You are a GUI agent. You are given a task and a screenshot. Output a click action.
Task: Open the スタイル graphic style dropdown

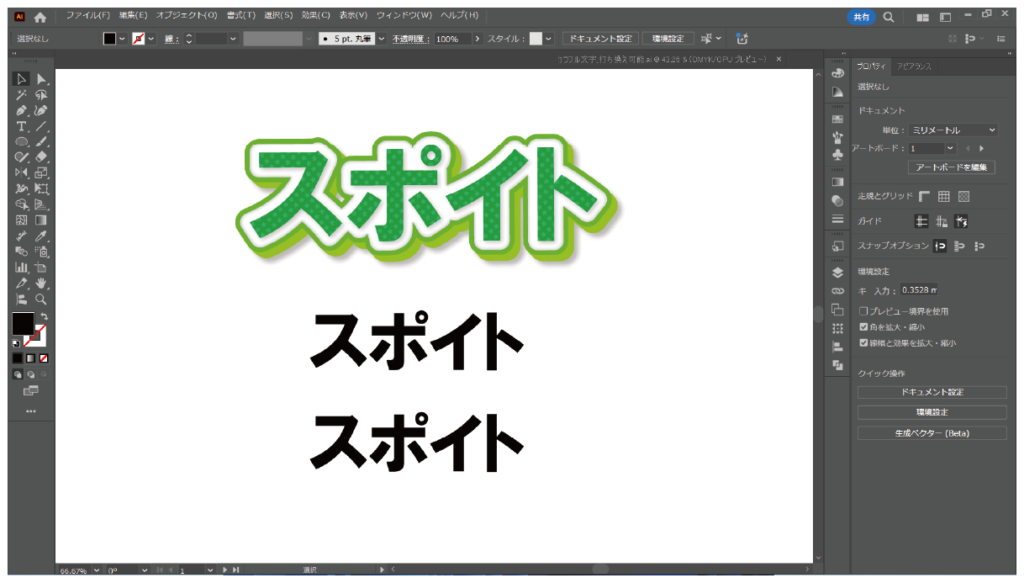[x=549, y=39]
